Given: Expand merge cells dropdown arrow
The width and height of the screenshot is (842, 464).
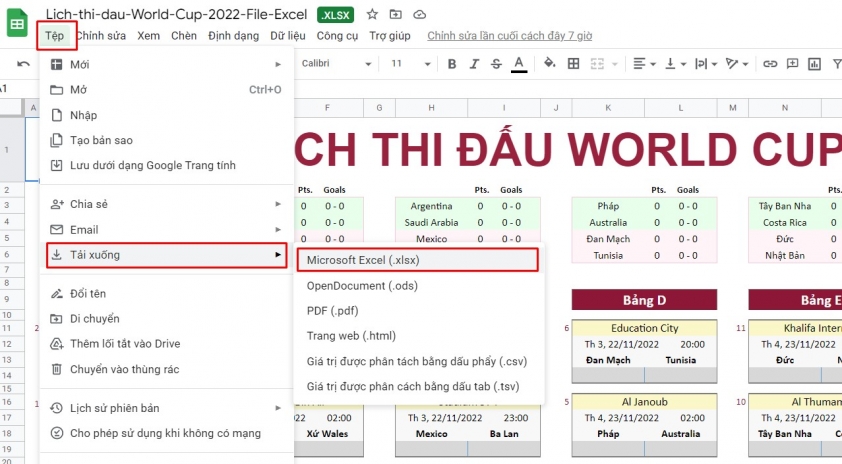Looking at the screenshot, I should click(615, 64).
